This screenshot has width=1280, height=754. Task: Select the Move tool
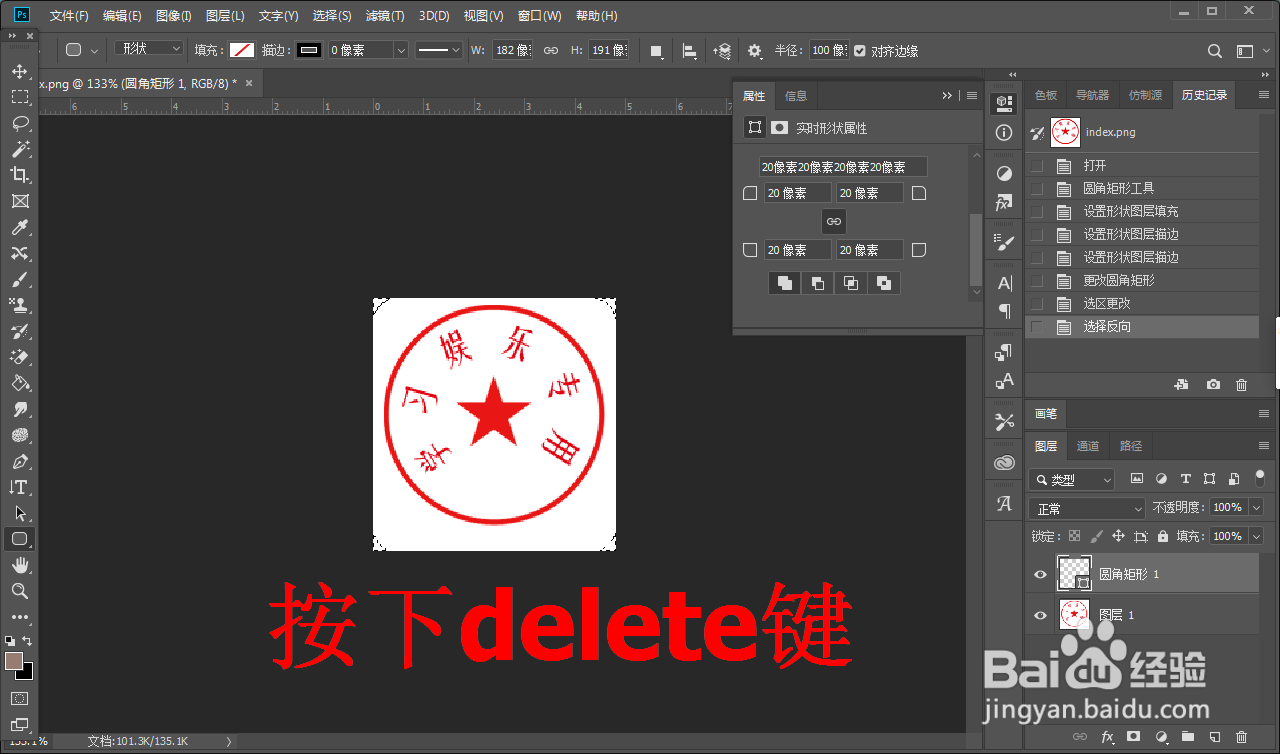tap(19, 71)
